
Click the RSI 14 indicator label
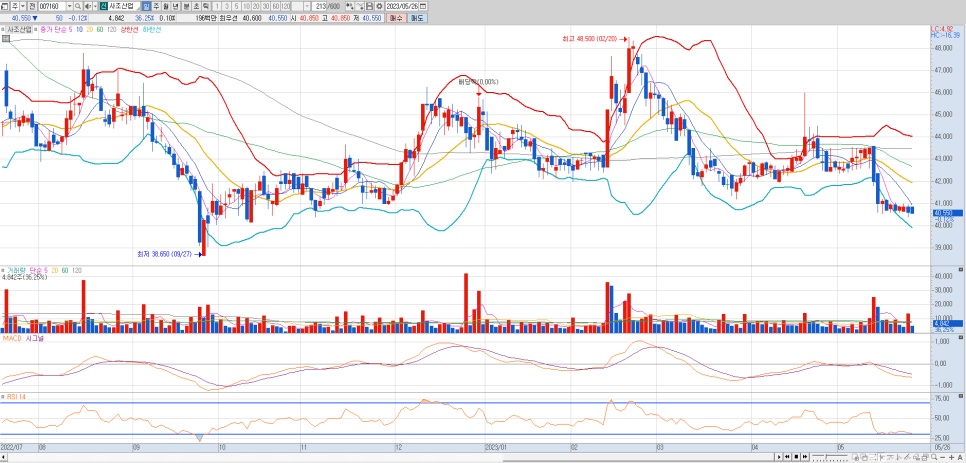pyautogui.click(x=15, y=397)
